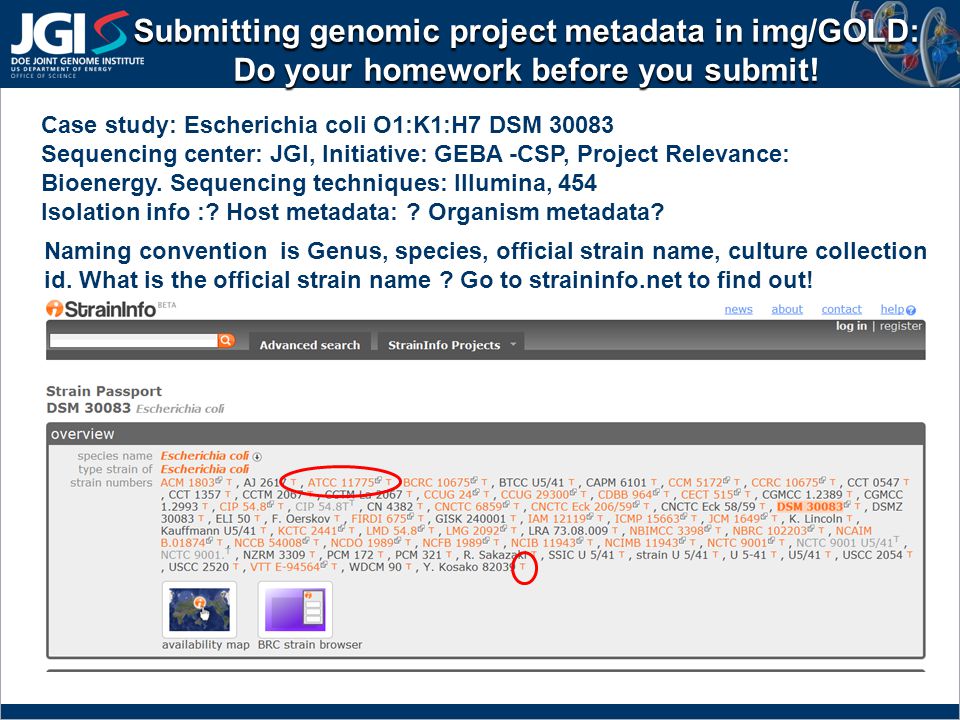Open the CCUG 29300 link
The width and height of the screenshot is (960, 720).
pos(534,495)
